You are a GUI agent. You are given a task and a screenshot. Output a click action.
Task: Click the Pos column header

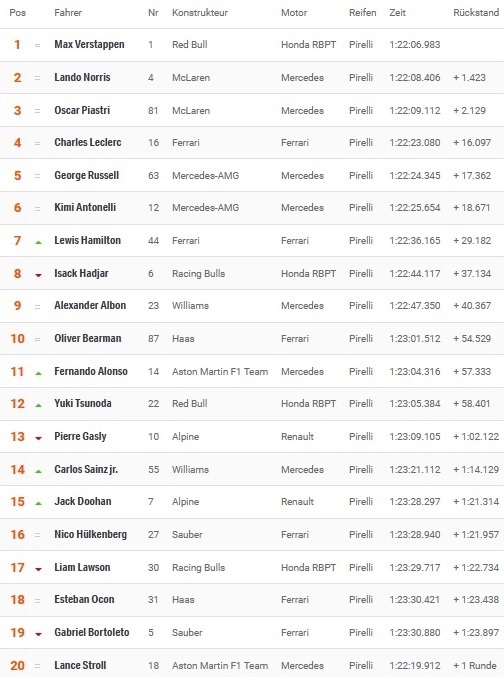pyautogui.click(x=18, y=13)
